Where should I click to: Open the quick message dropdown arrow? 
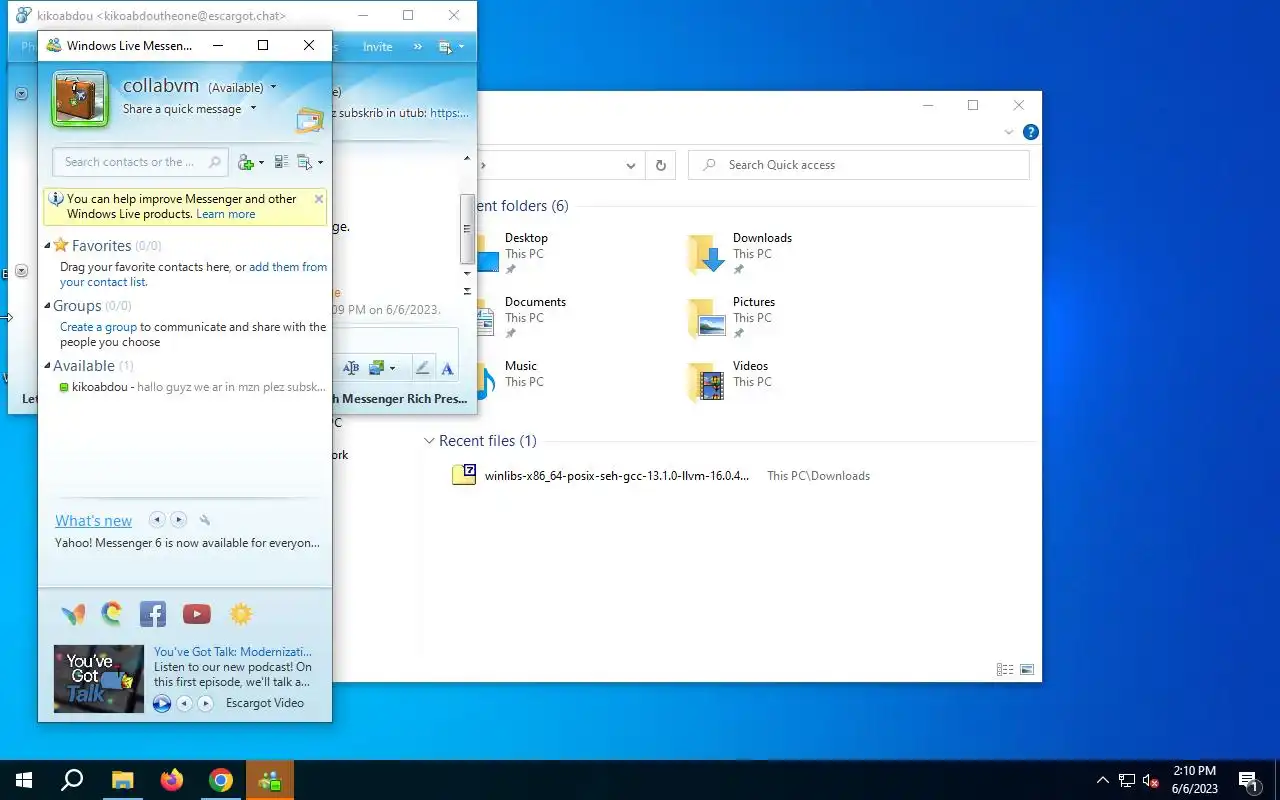[x=253, y=109]
